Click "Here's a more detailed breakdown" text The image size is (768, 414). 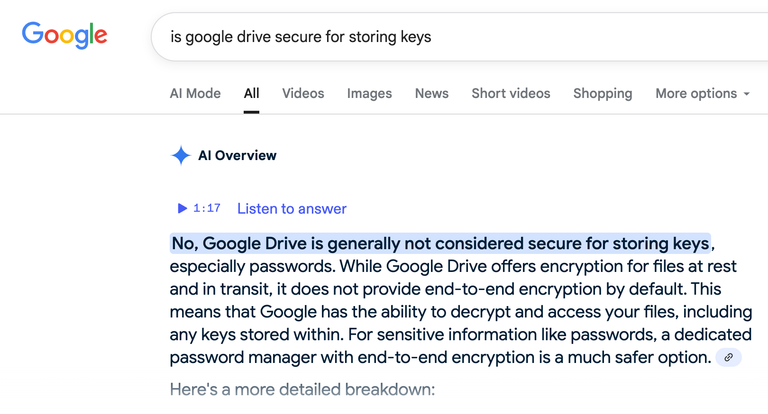(302, 390)
